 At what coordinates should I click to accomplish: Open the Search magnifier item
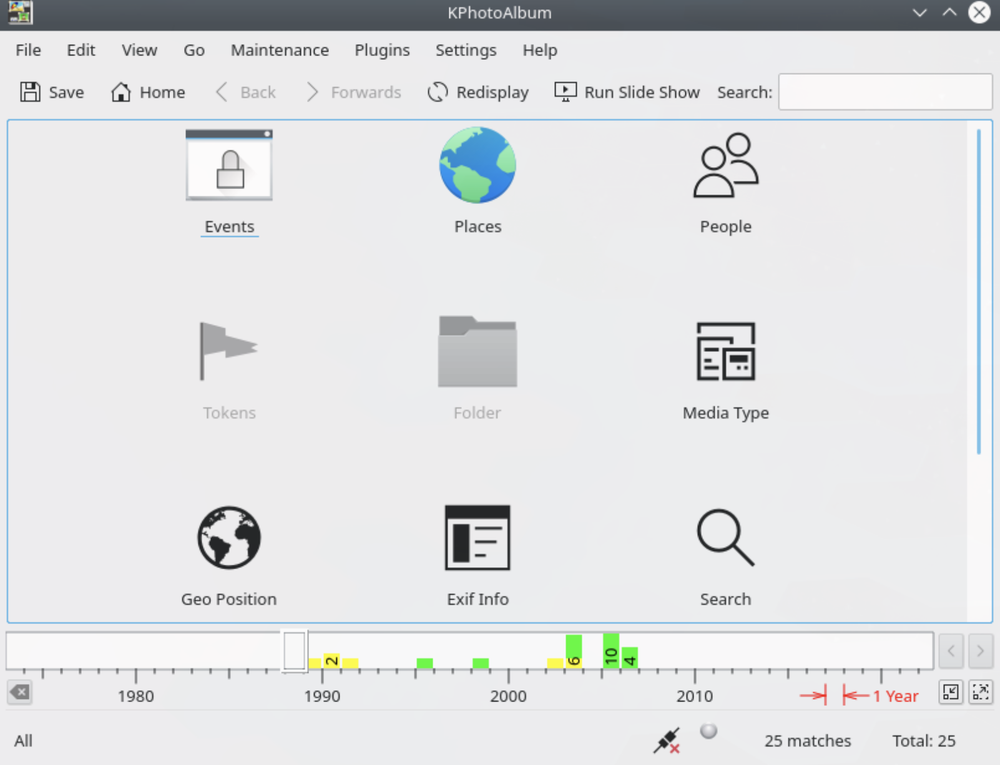[726, 556]
